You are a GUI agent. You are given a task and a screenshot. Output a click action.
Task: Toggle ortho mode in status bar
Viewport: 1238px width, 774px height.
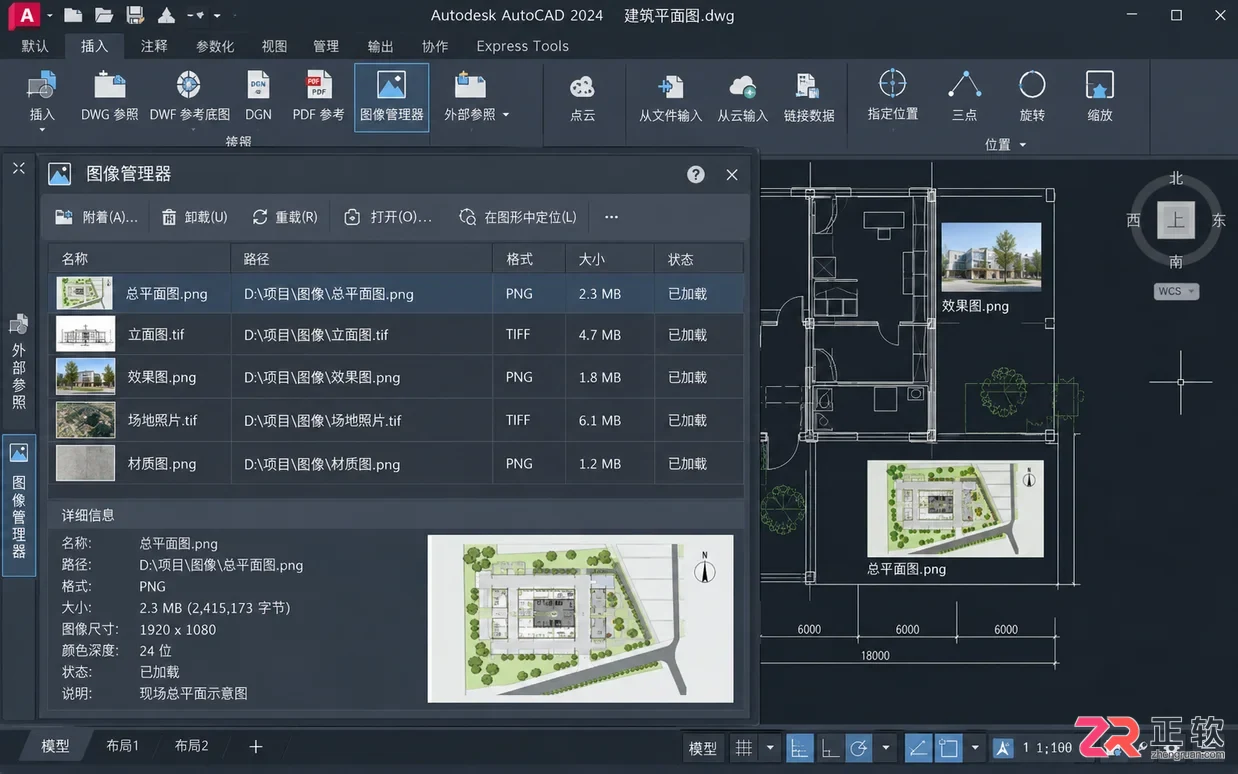(829, 748)
